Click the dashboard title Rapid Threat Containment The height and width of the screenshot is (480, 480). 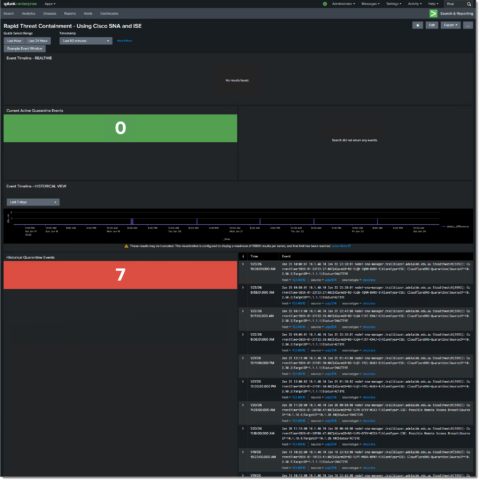tap(72, 26)
